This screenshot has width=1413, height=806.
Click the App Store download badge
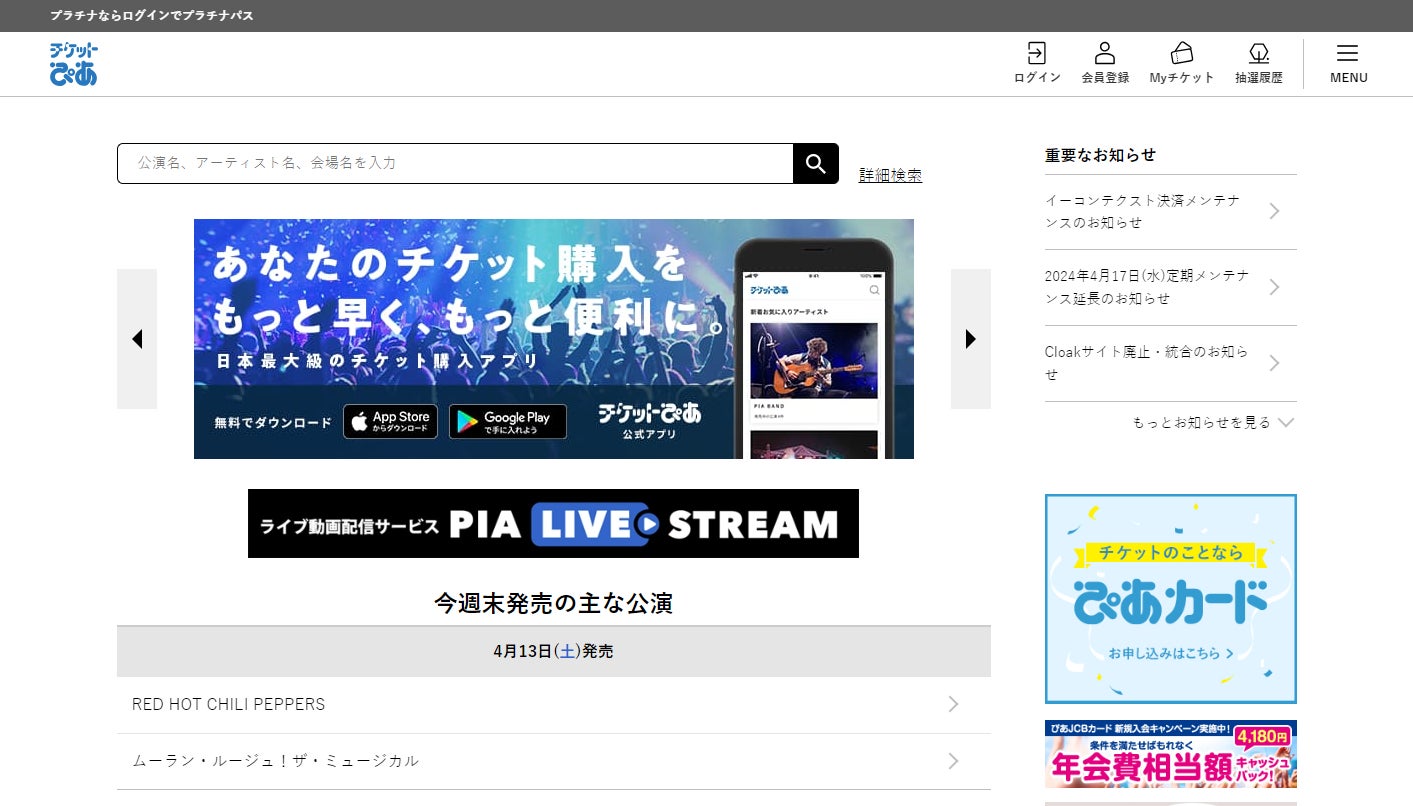pos(391,421)
